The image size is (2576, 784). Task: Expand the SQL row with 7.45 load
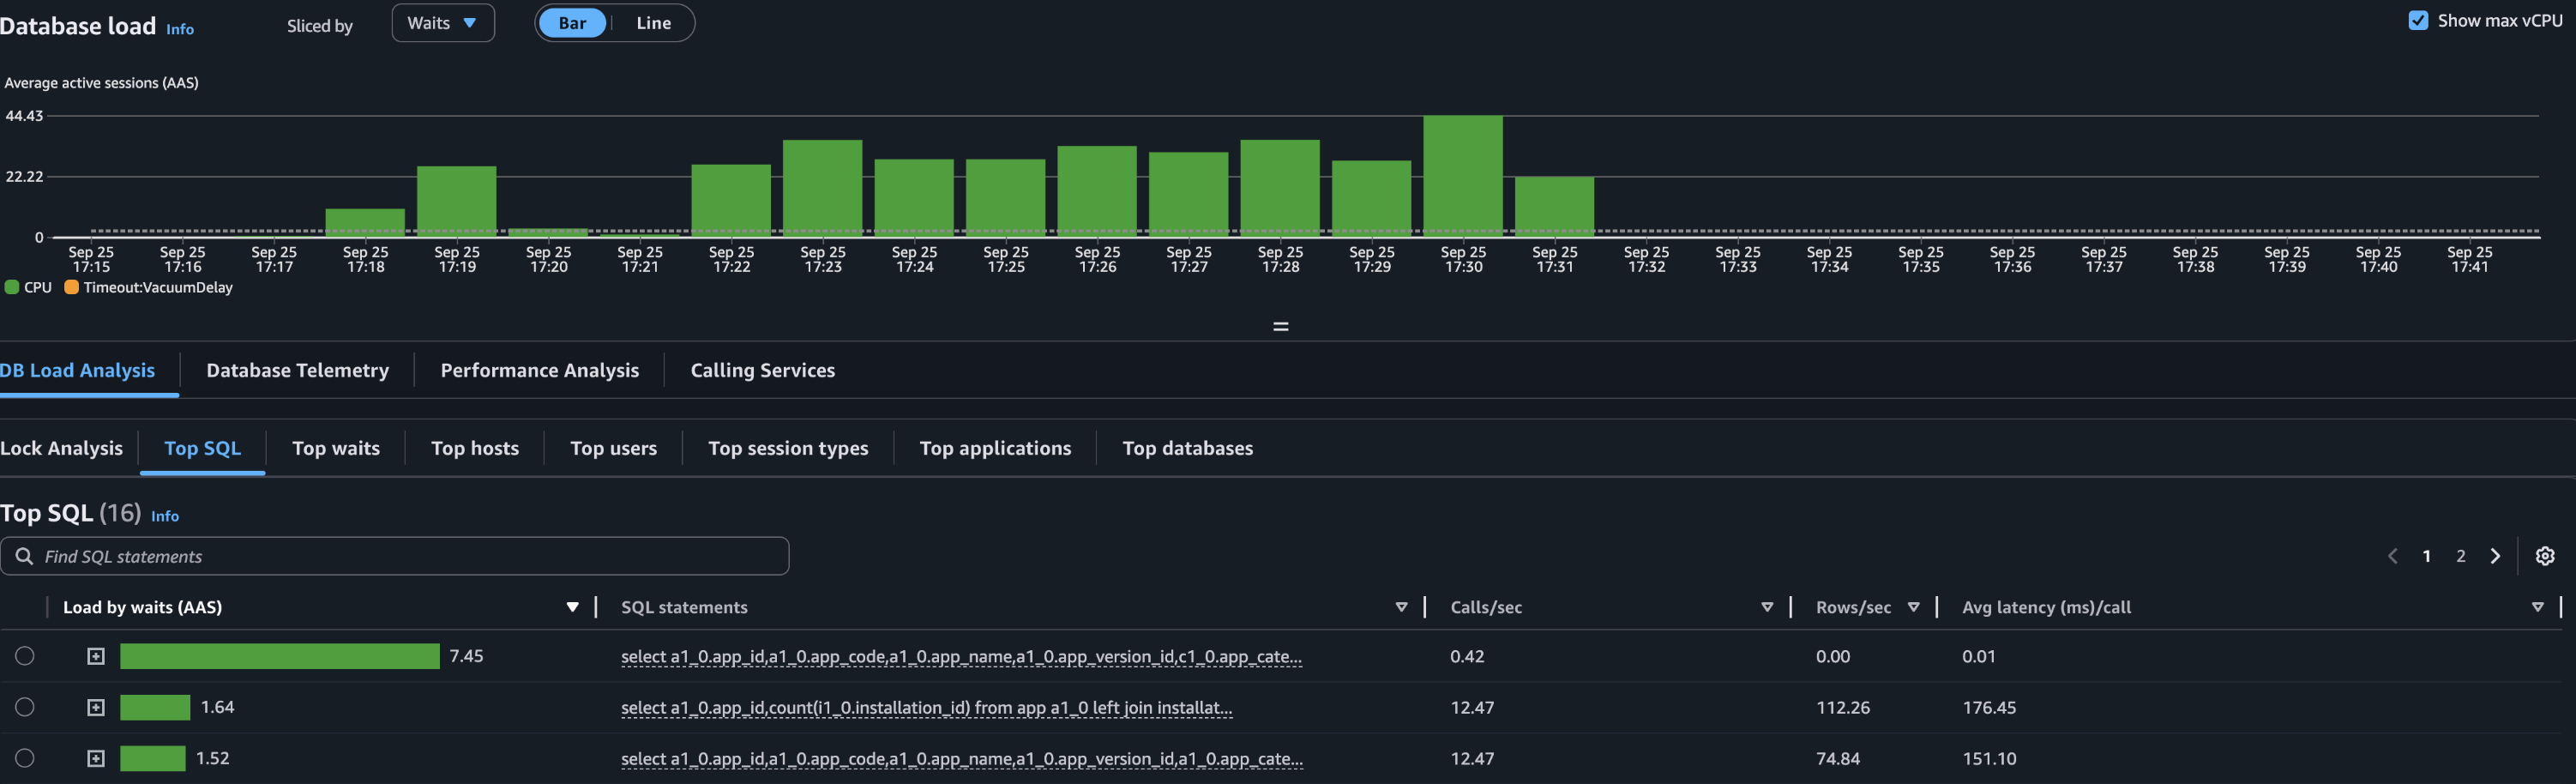point(96,656)
